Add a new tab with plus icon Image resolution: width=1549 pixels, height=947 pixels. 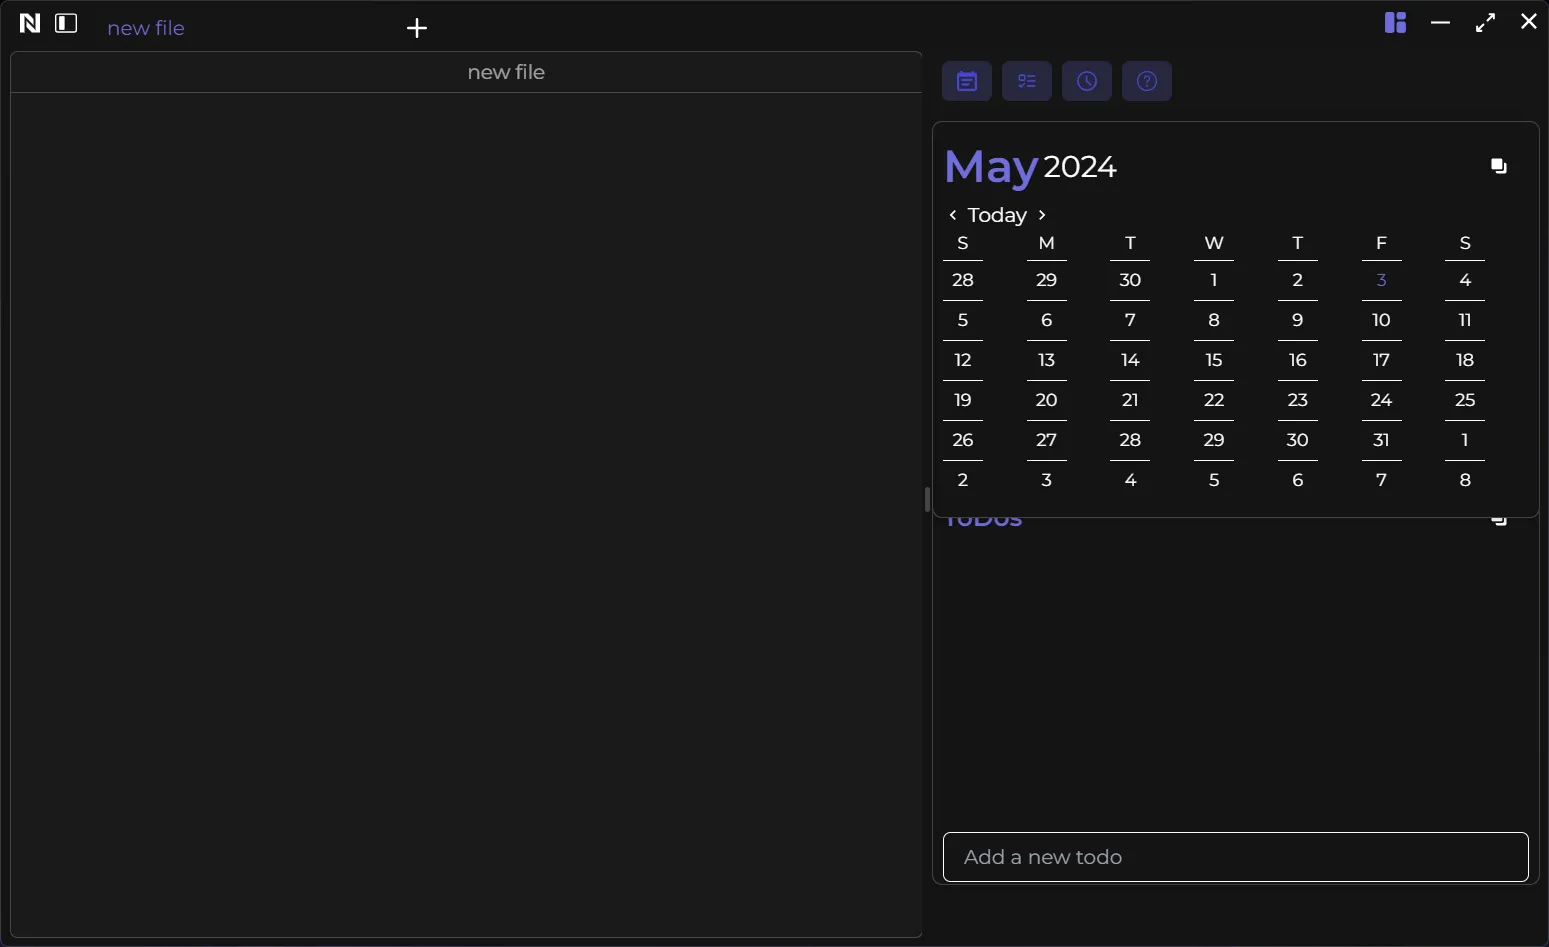[x=417, y=28]
